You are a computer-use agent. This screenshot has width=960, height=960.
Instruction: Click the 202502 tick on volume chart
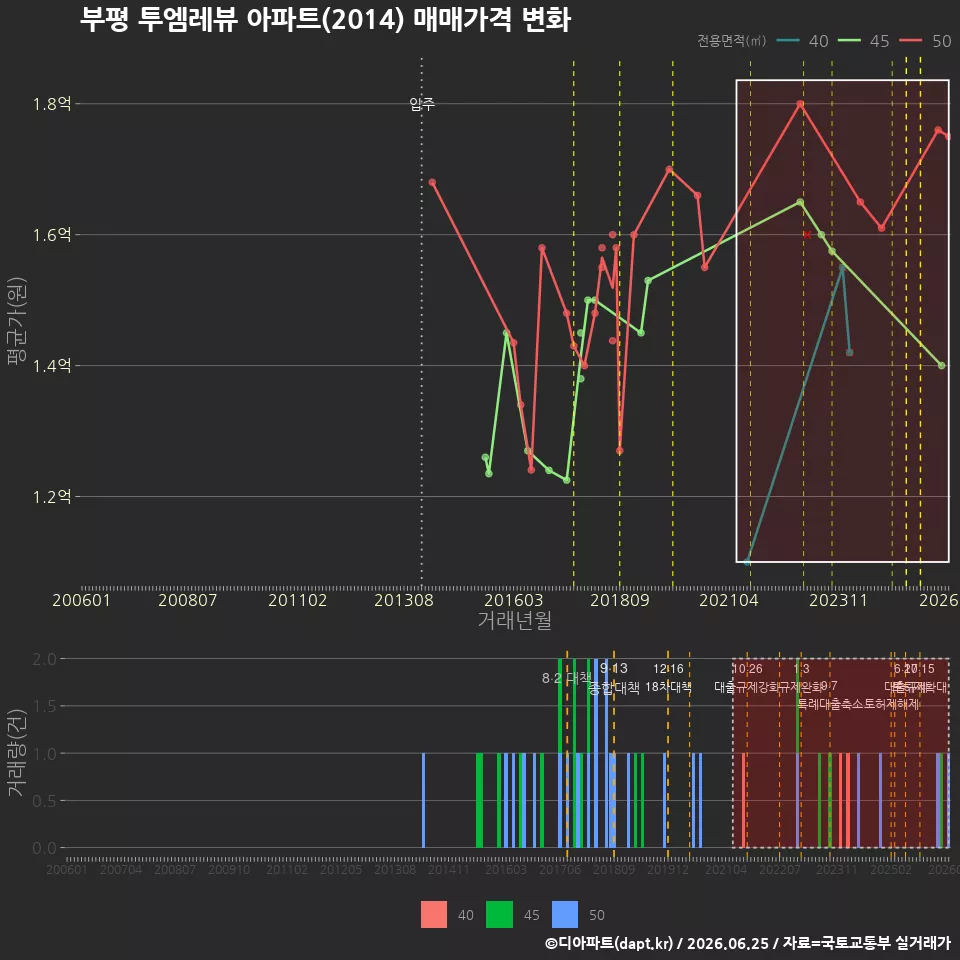(891, 869)
